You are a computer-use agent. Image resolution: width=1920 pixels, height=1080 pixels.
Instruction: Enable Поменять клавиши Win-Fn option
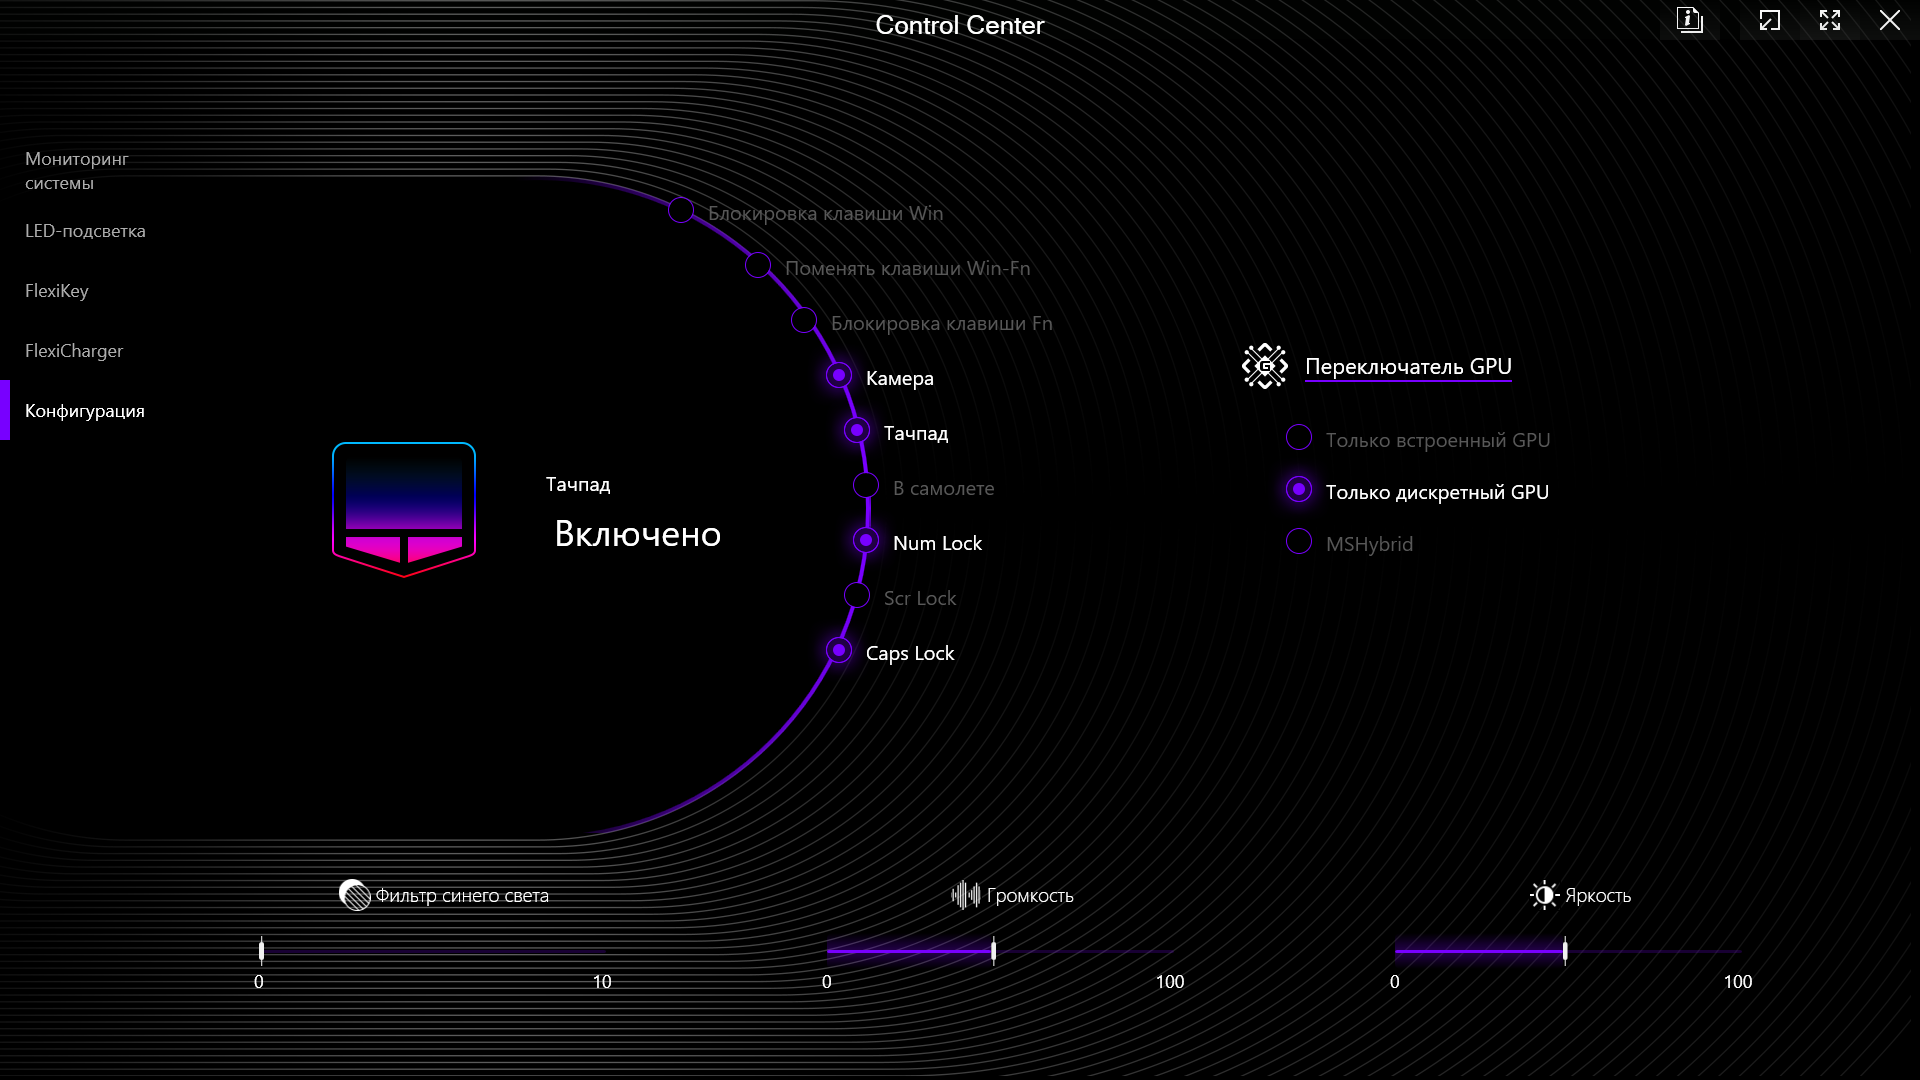tap(758, 266)
